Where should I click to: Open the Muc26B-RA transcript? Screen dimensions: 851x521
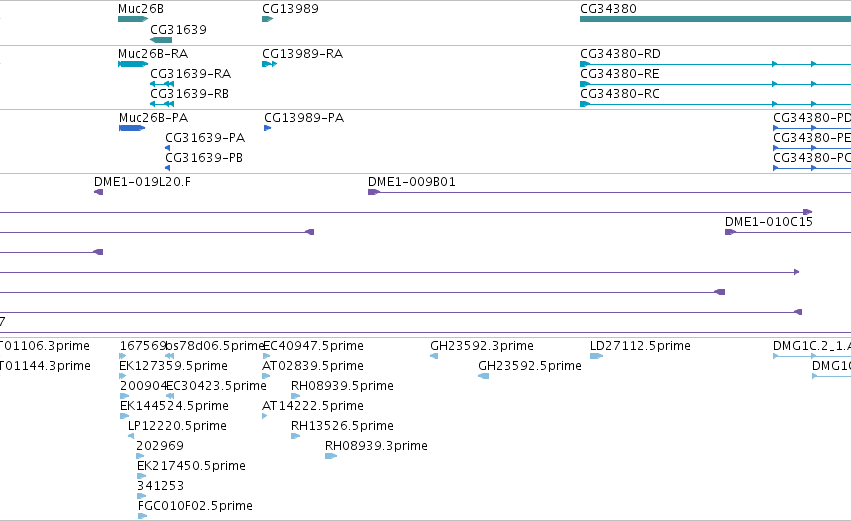133,64
